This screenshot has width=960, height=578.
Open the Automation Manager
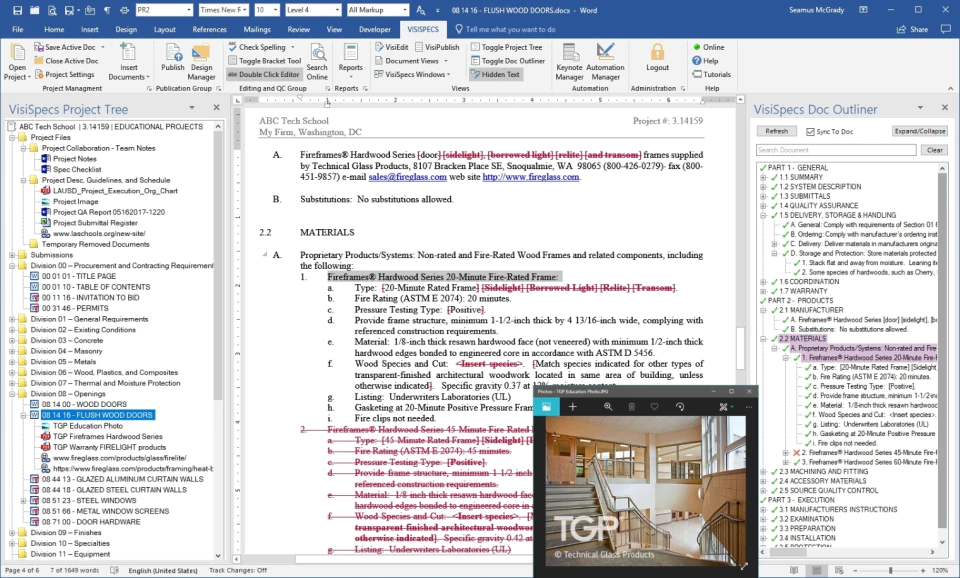[605, 62]
